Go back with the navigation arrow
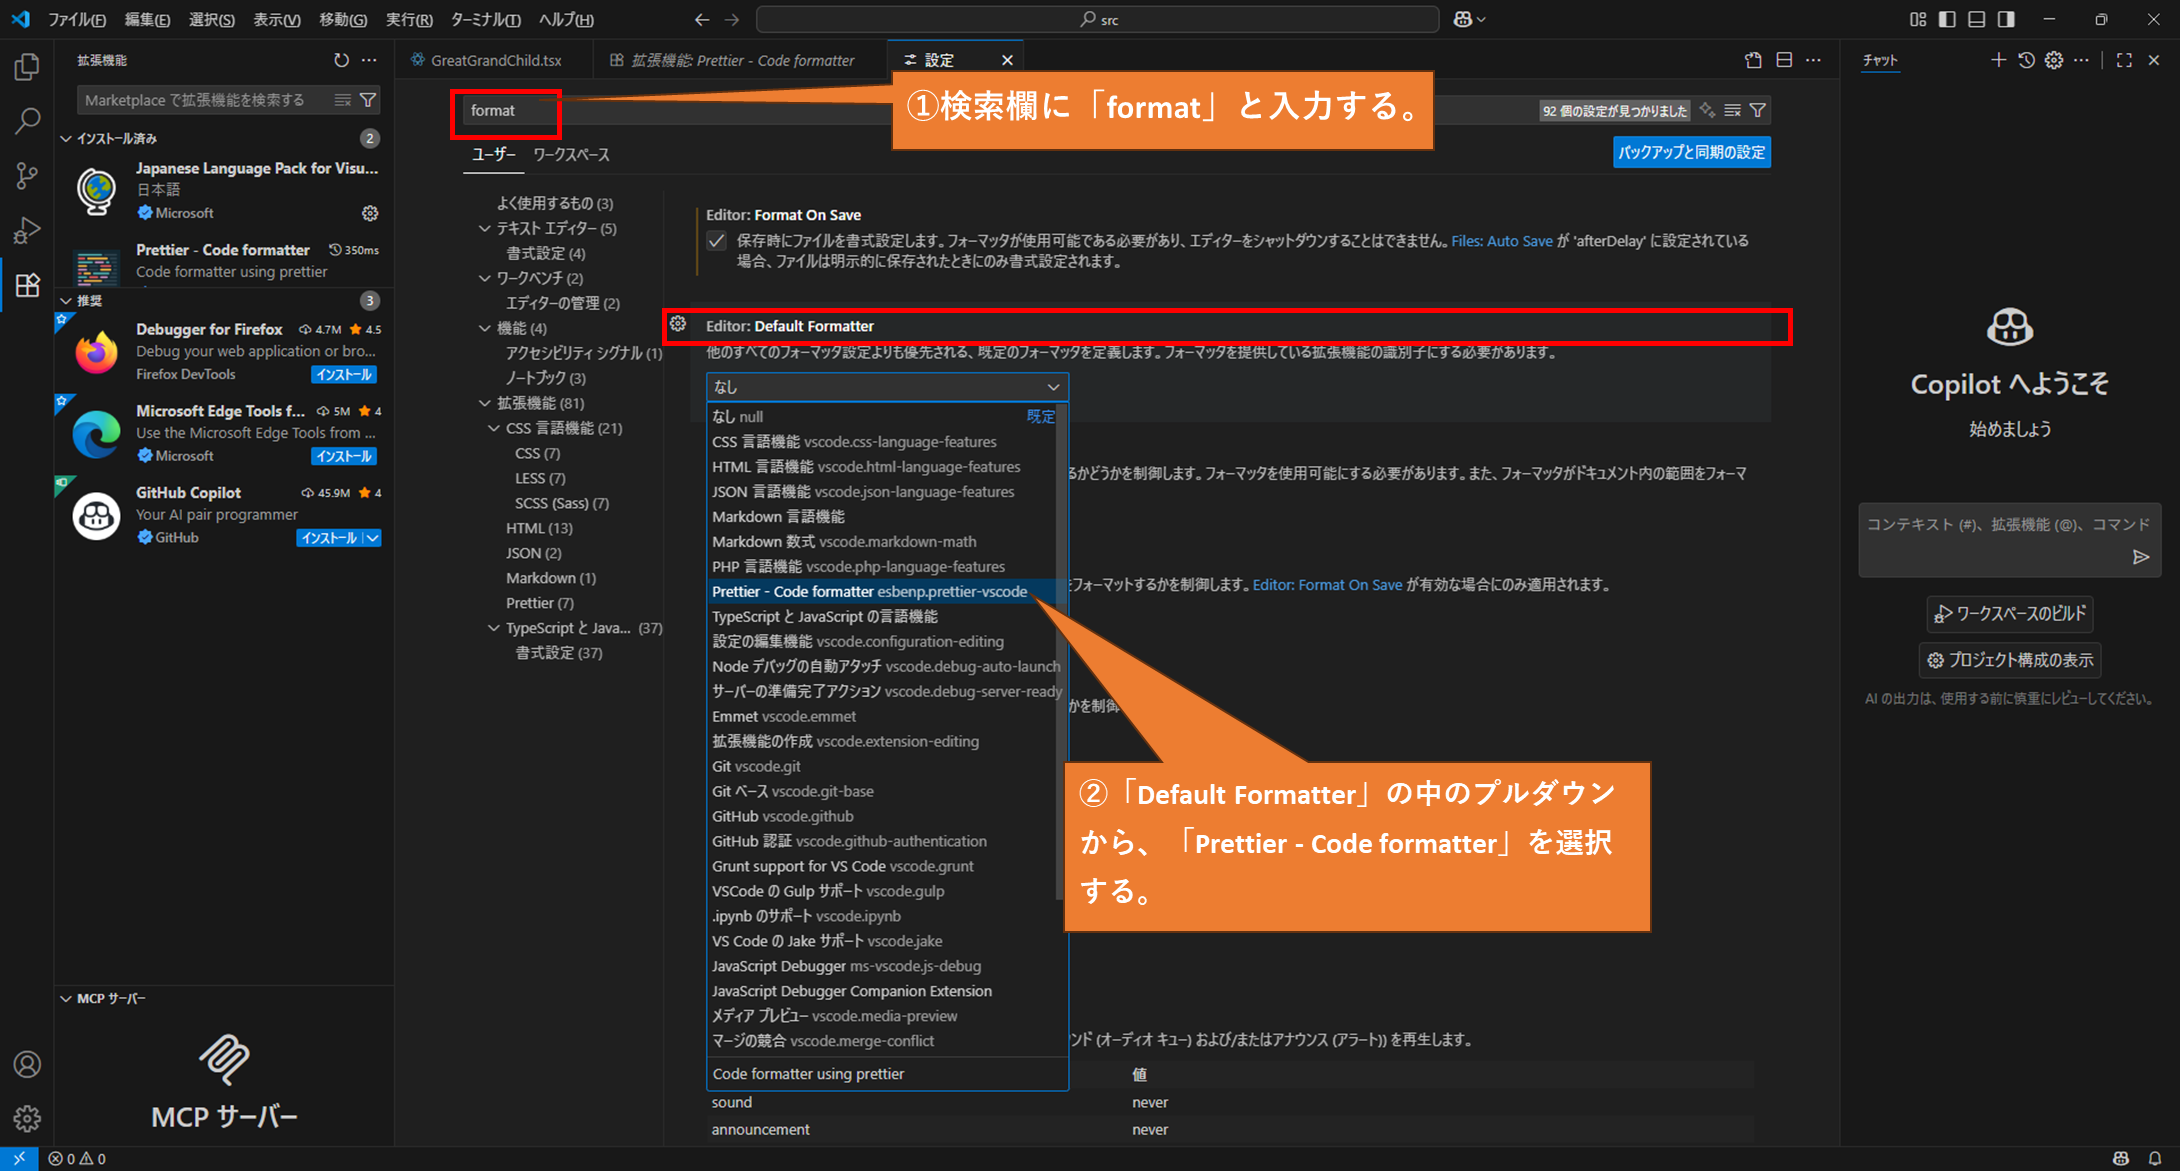Viewport: 2180px width, 1171px height. click(x=702, y=19)
